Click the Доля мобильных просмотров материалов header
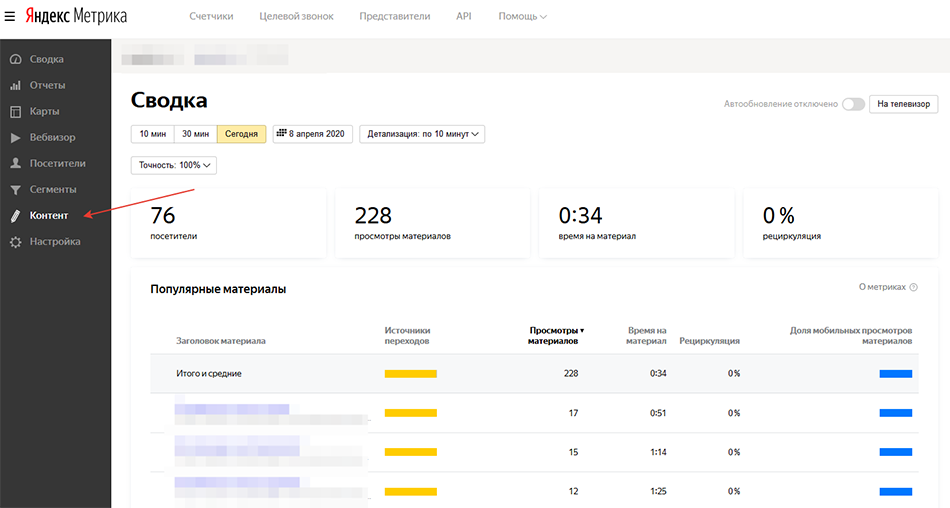Image resolution: width=950 pixels, height=508 pixels. (x=851, y=335)
